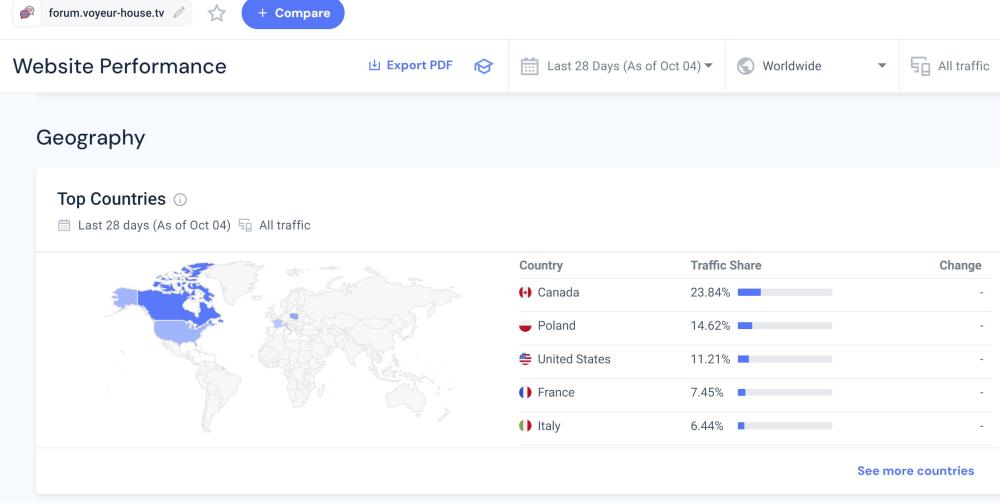Click the devices icon beside All traffic

(920, 66)
